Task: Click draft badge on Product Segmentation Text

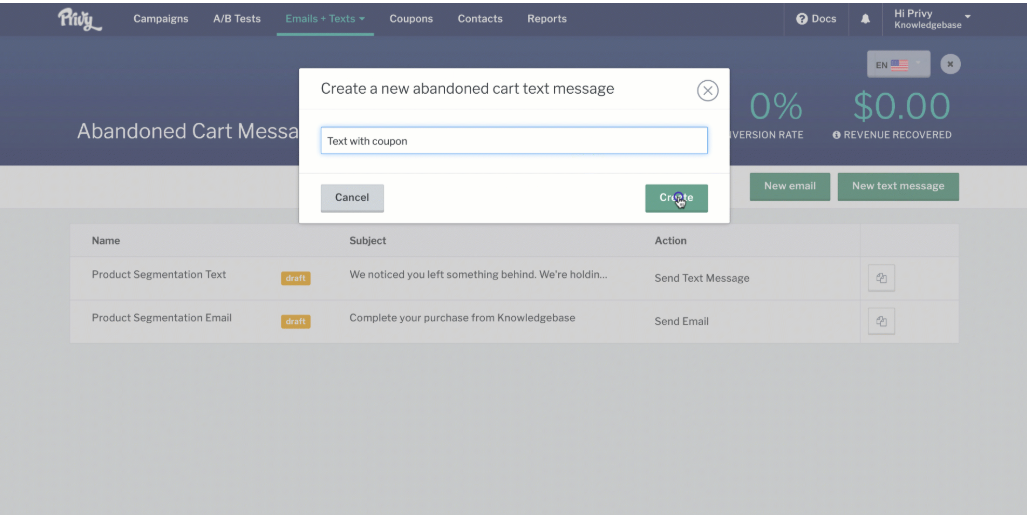Action: (295, 278)
